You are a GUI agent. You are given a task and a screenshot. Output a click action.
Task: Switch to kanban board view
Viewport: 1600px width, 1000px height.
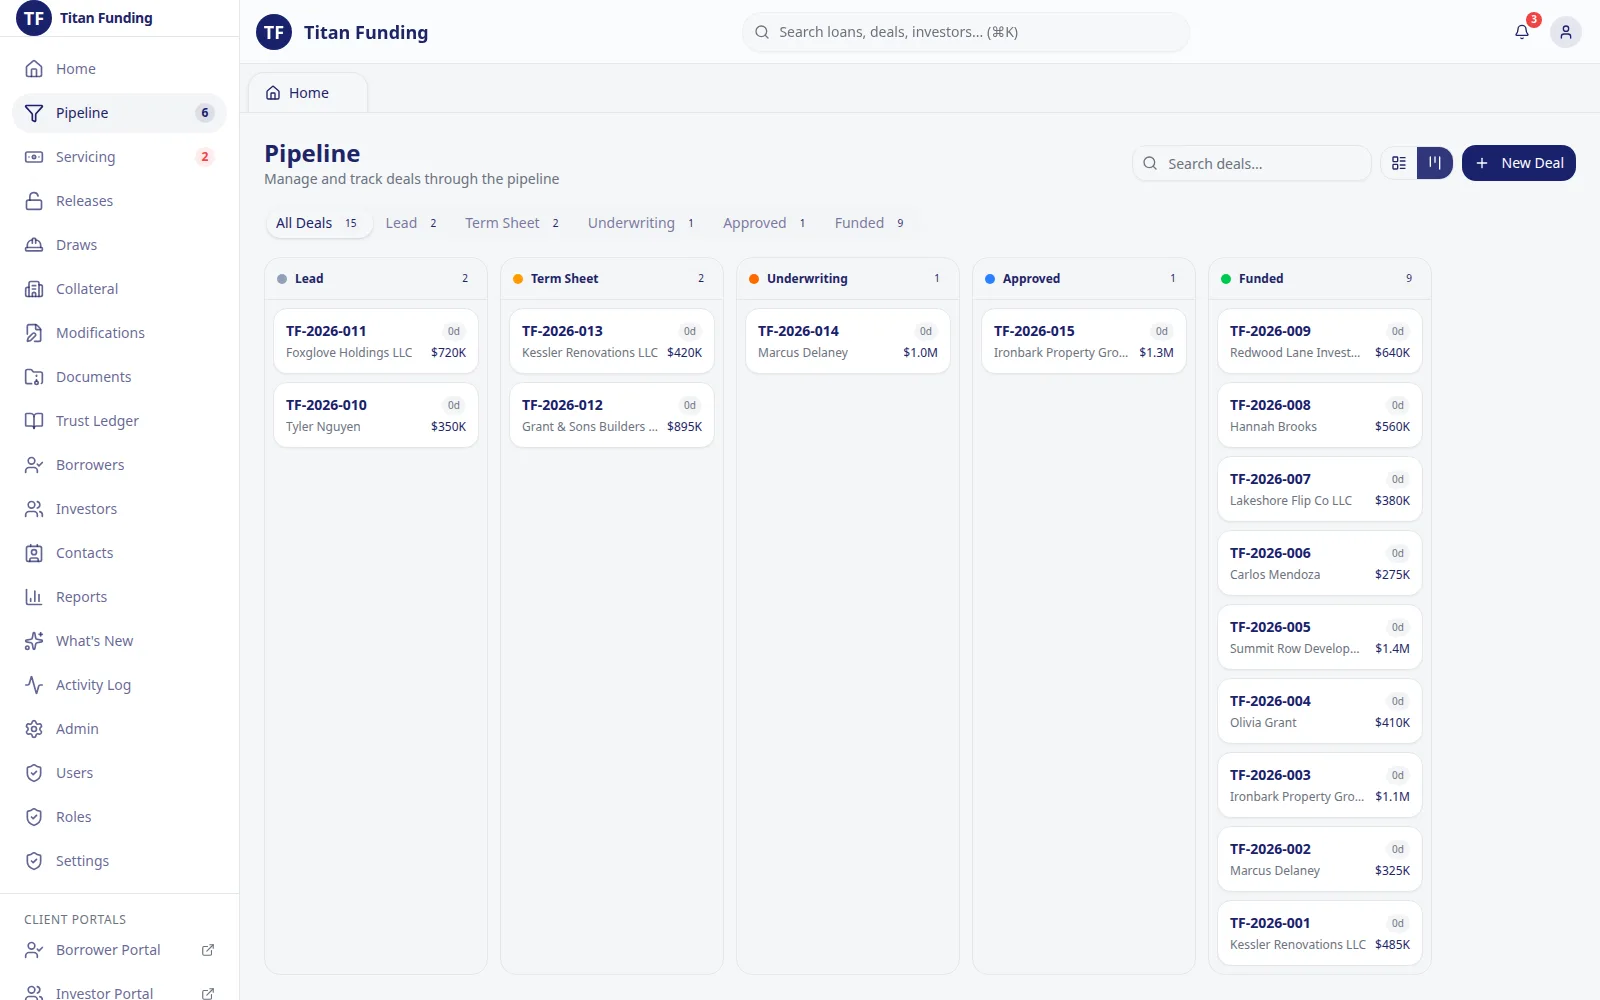tap(1435, 163)
